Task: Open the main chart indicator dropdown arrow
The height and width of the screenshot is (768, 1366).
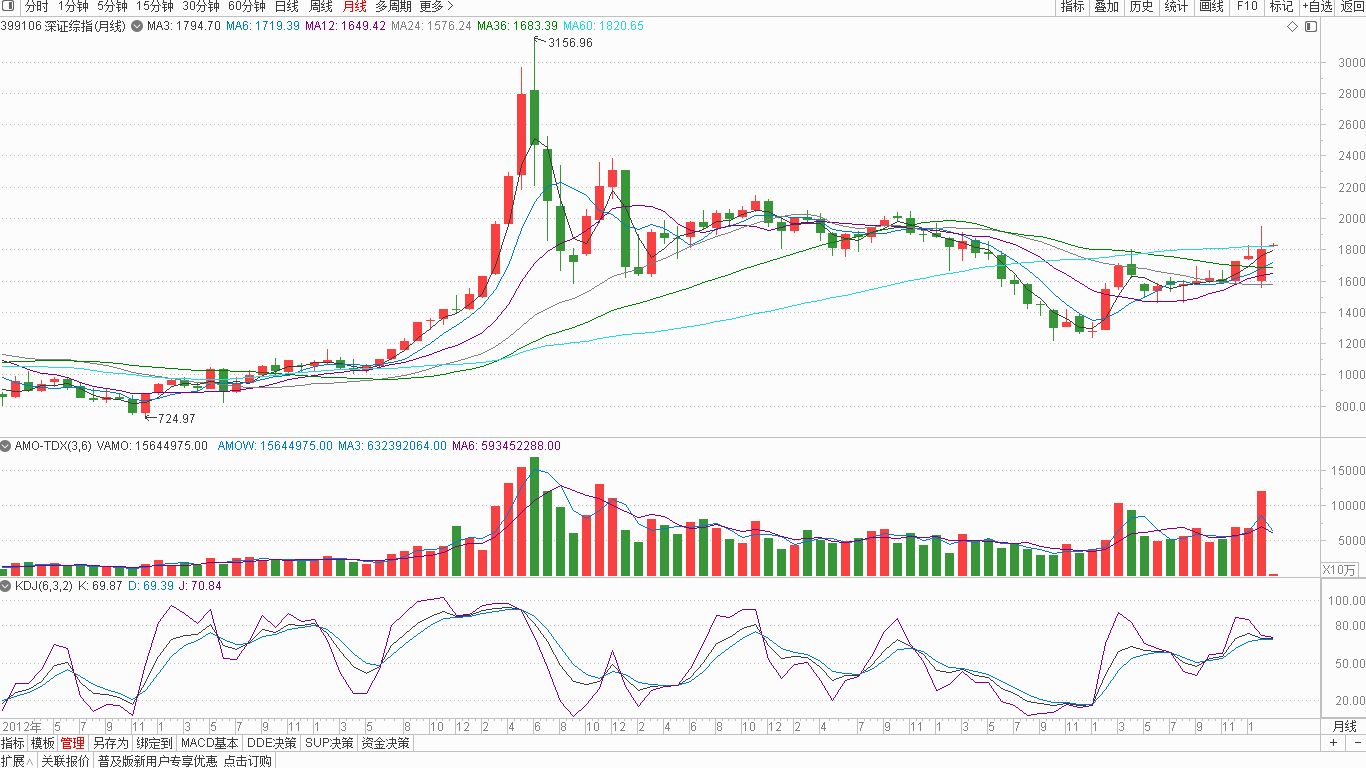Action: pos(137,26)
